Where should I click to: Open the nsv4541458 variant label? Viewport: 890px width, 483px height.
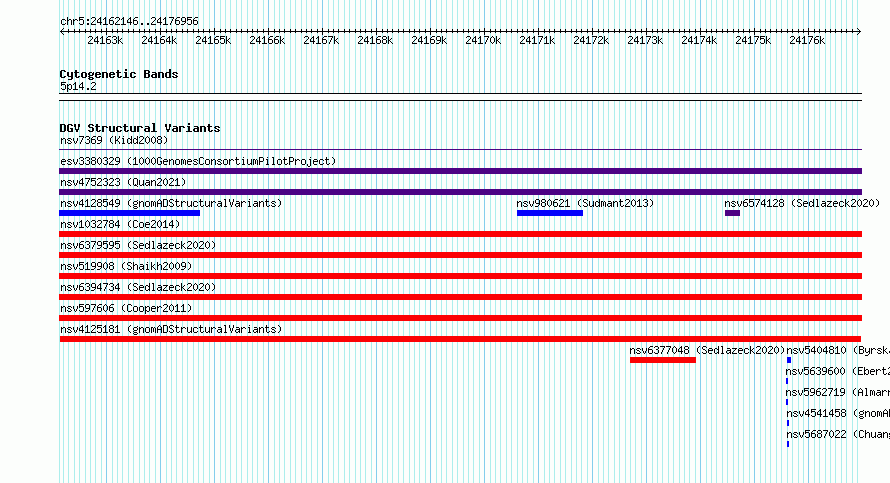click(x=838, y=413)
